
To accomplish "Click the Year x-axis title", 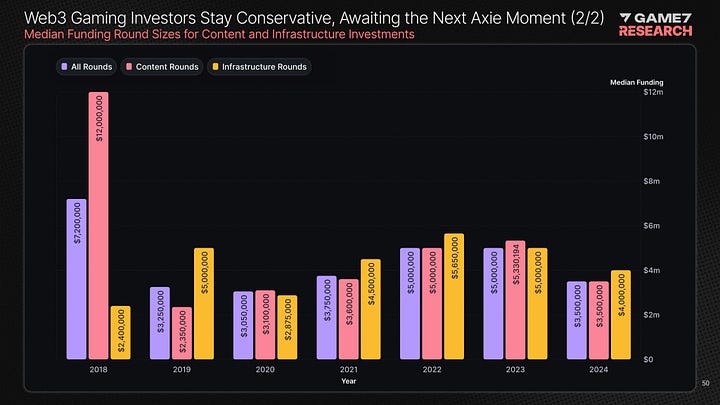I will (x=347, y=380).
